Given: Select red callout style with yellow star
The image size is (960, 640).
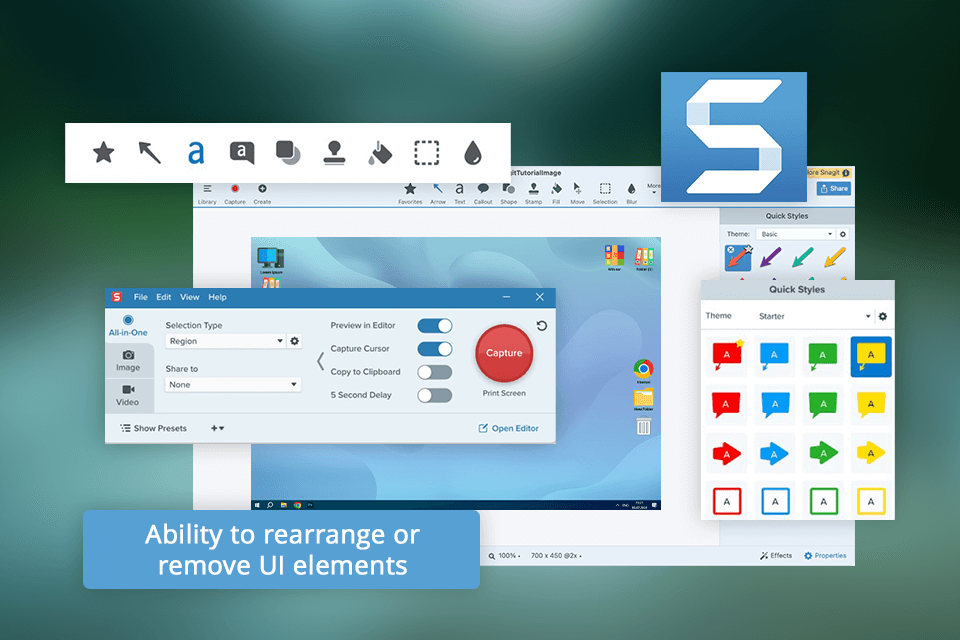Looking at the screenshot, I should (727, 356).
